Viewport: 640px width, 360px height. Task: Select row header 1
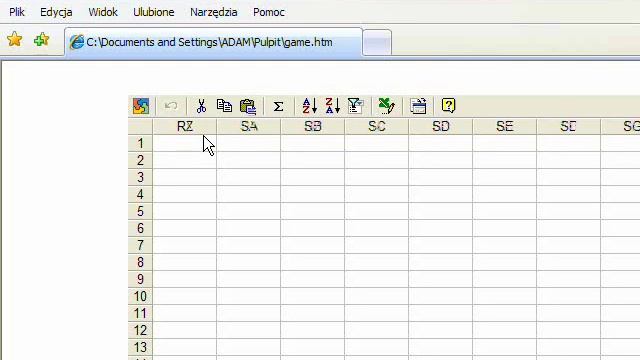coord(140,143)
